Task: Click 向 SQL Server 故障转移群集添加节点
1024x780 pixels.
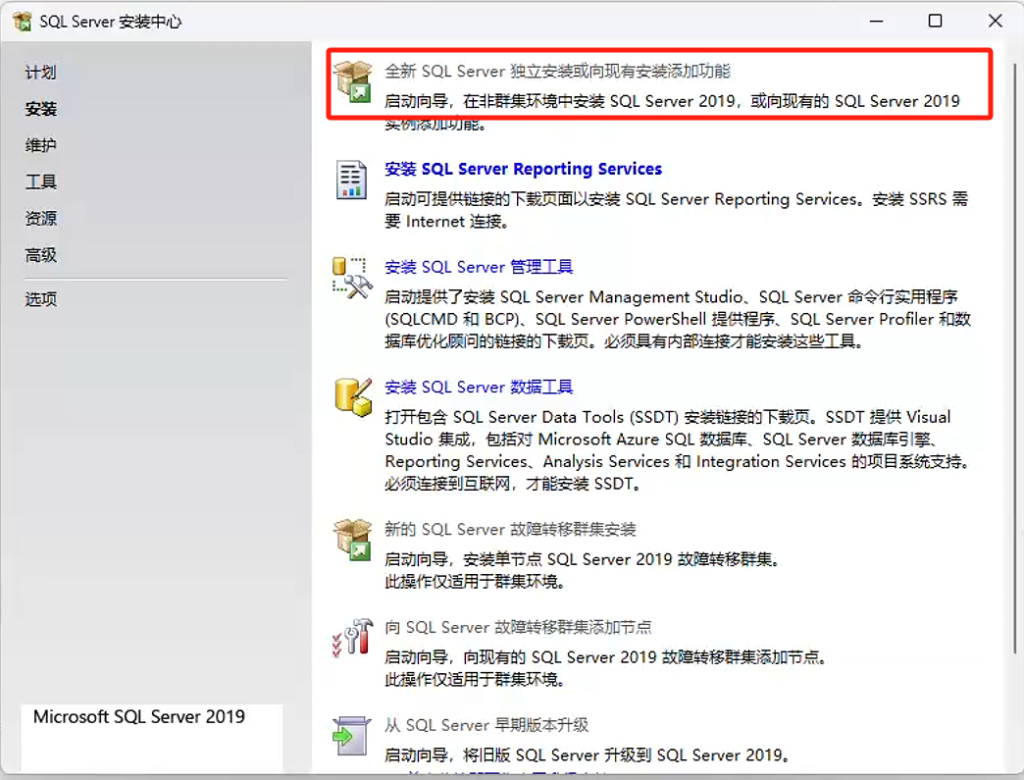Action: point(518,627)
